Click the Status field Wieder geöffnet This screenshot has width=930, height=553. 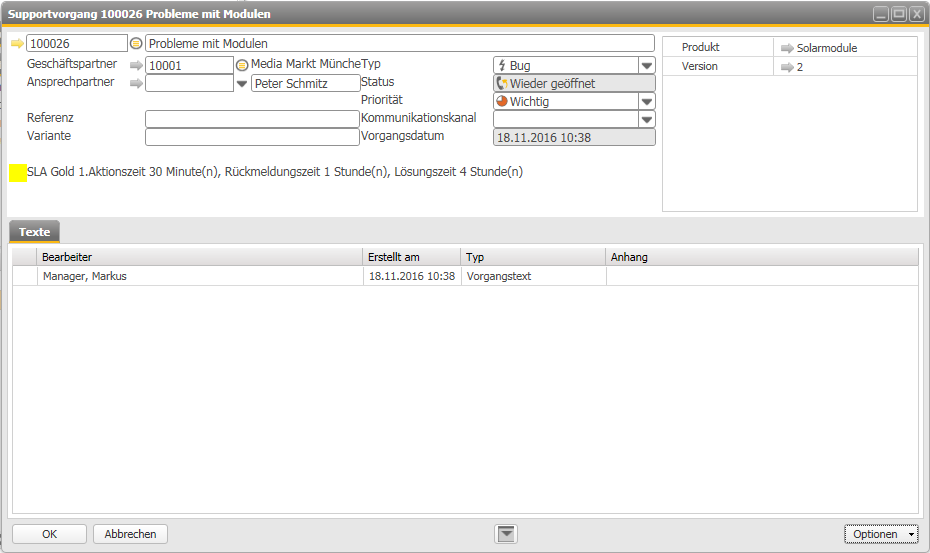[x=574, y=83]
